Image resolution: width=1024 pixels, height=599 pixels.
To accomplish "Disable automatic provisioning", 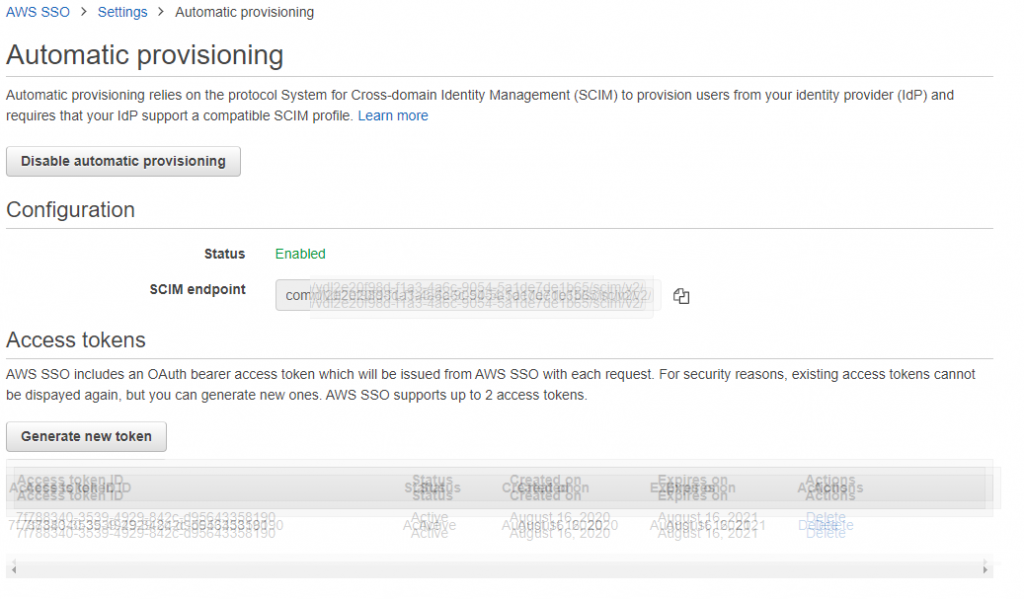I will click(x=123, y=161).
